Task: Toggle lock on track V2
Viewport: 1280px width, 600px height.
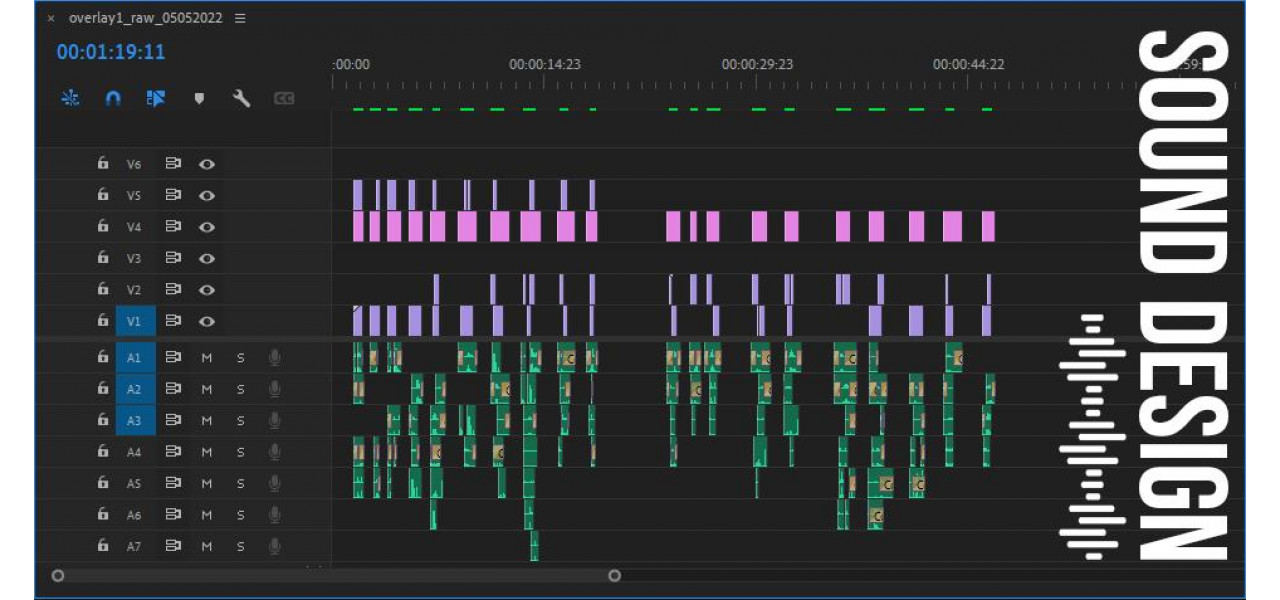Action: click(102, 289)
